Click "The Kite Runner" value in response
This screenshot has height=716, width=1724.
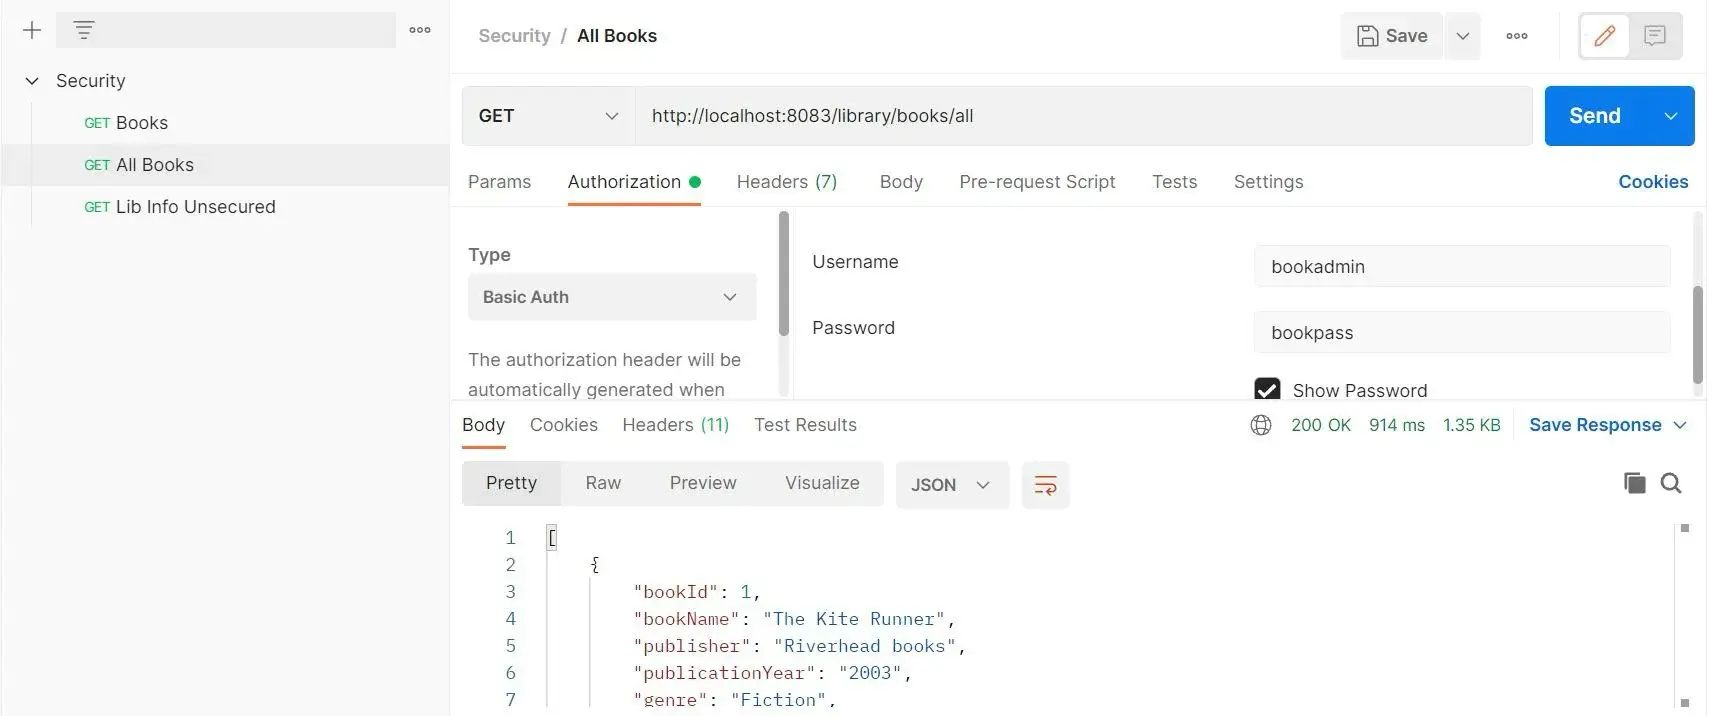coord(854,619)
